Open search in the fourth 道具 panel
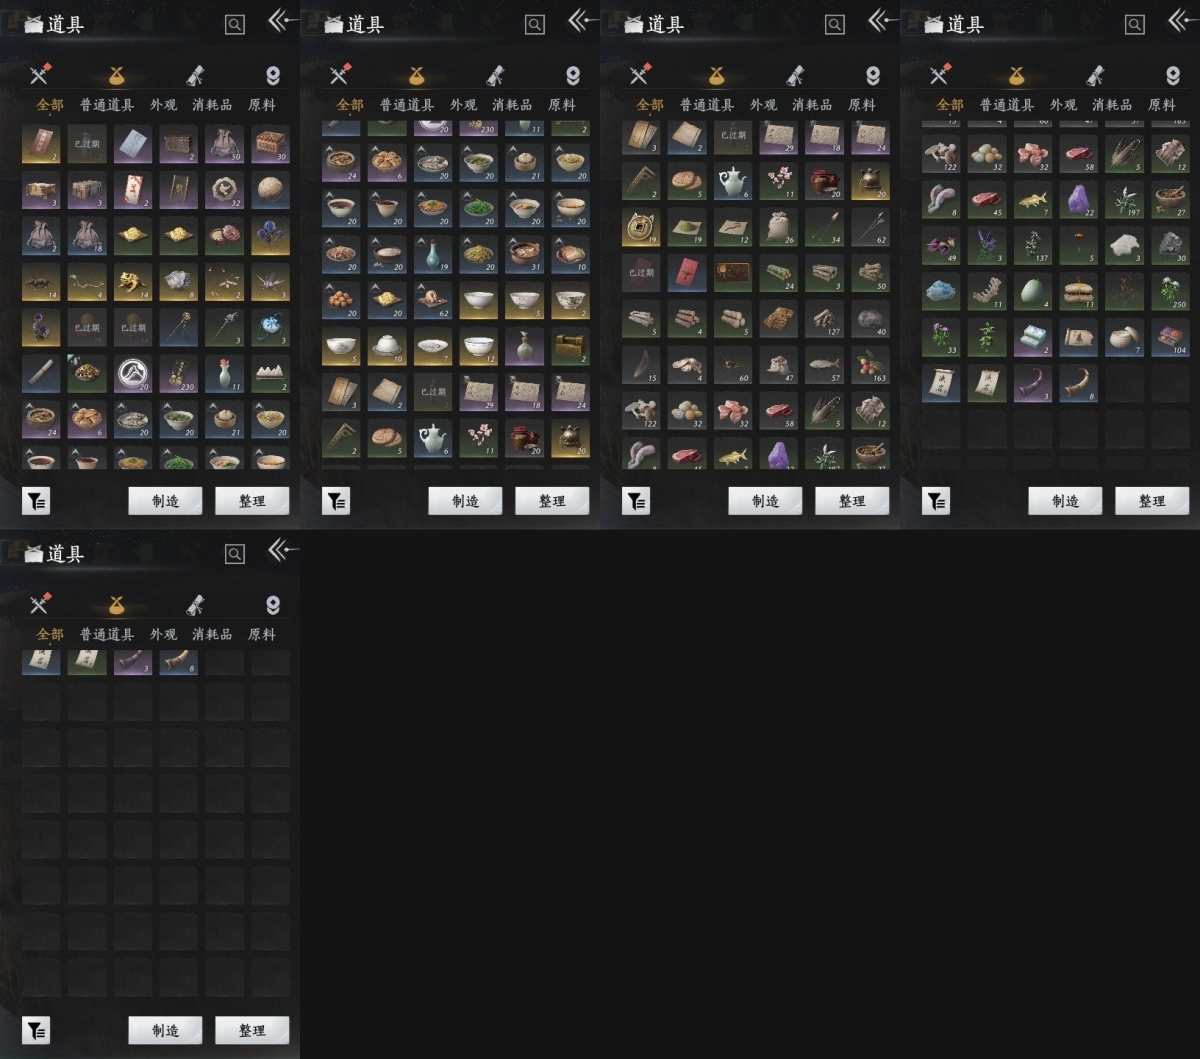Viewport: 1200px width, 1059px height. pyautogui.click(x=1135, y=25)
